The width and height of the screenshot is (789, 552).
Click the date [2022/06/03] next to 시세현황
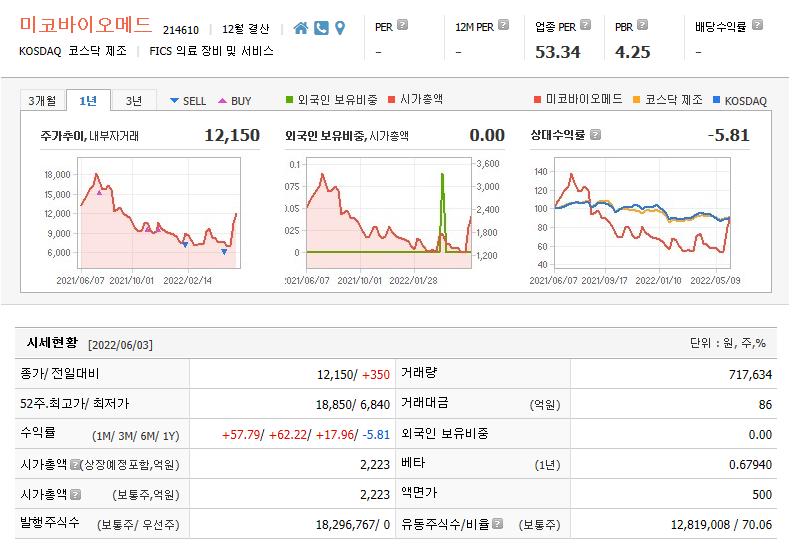[120, 345]
